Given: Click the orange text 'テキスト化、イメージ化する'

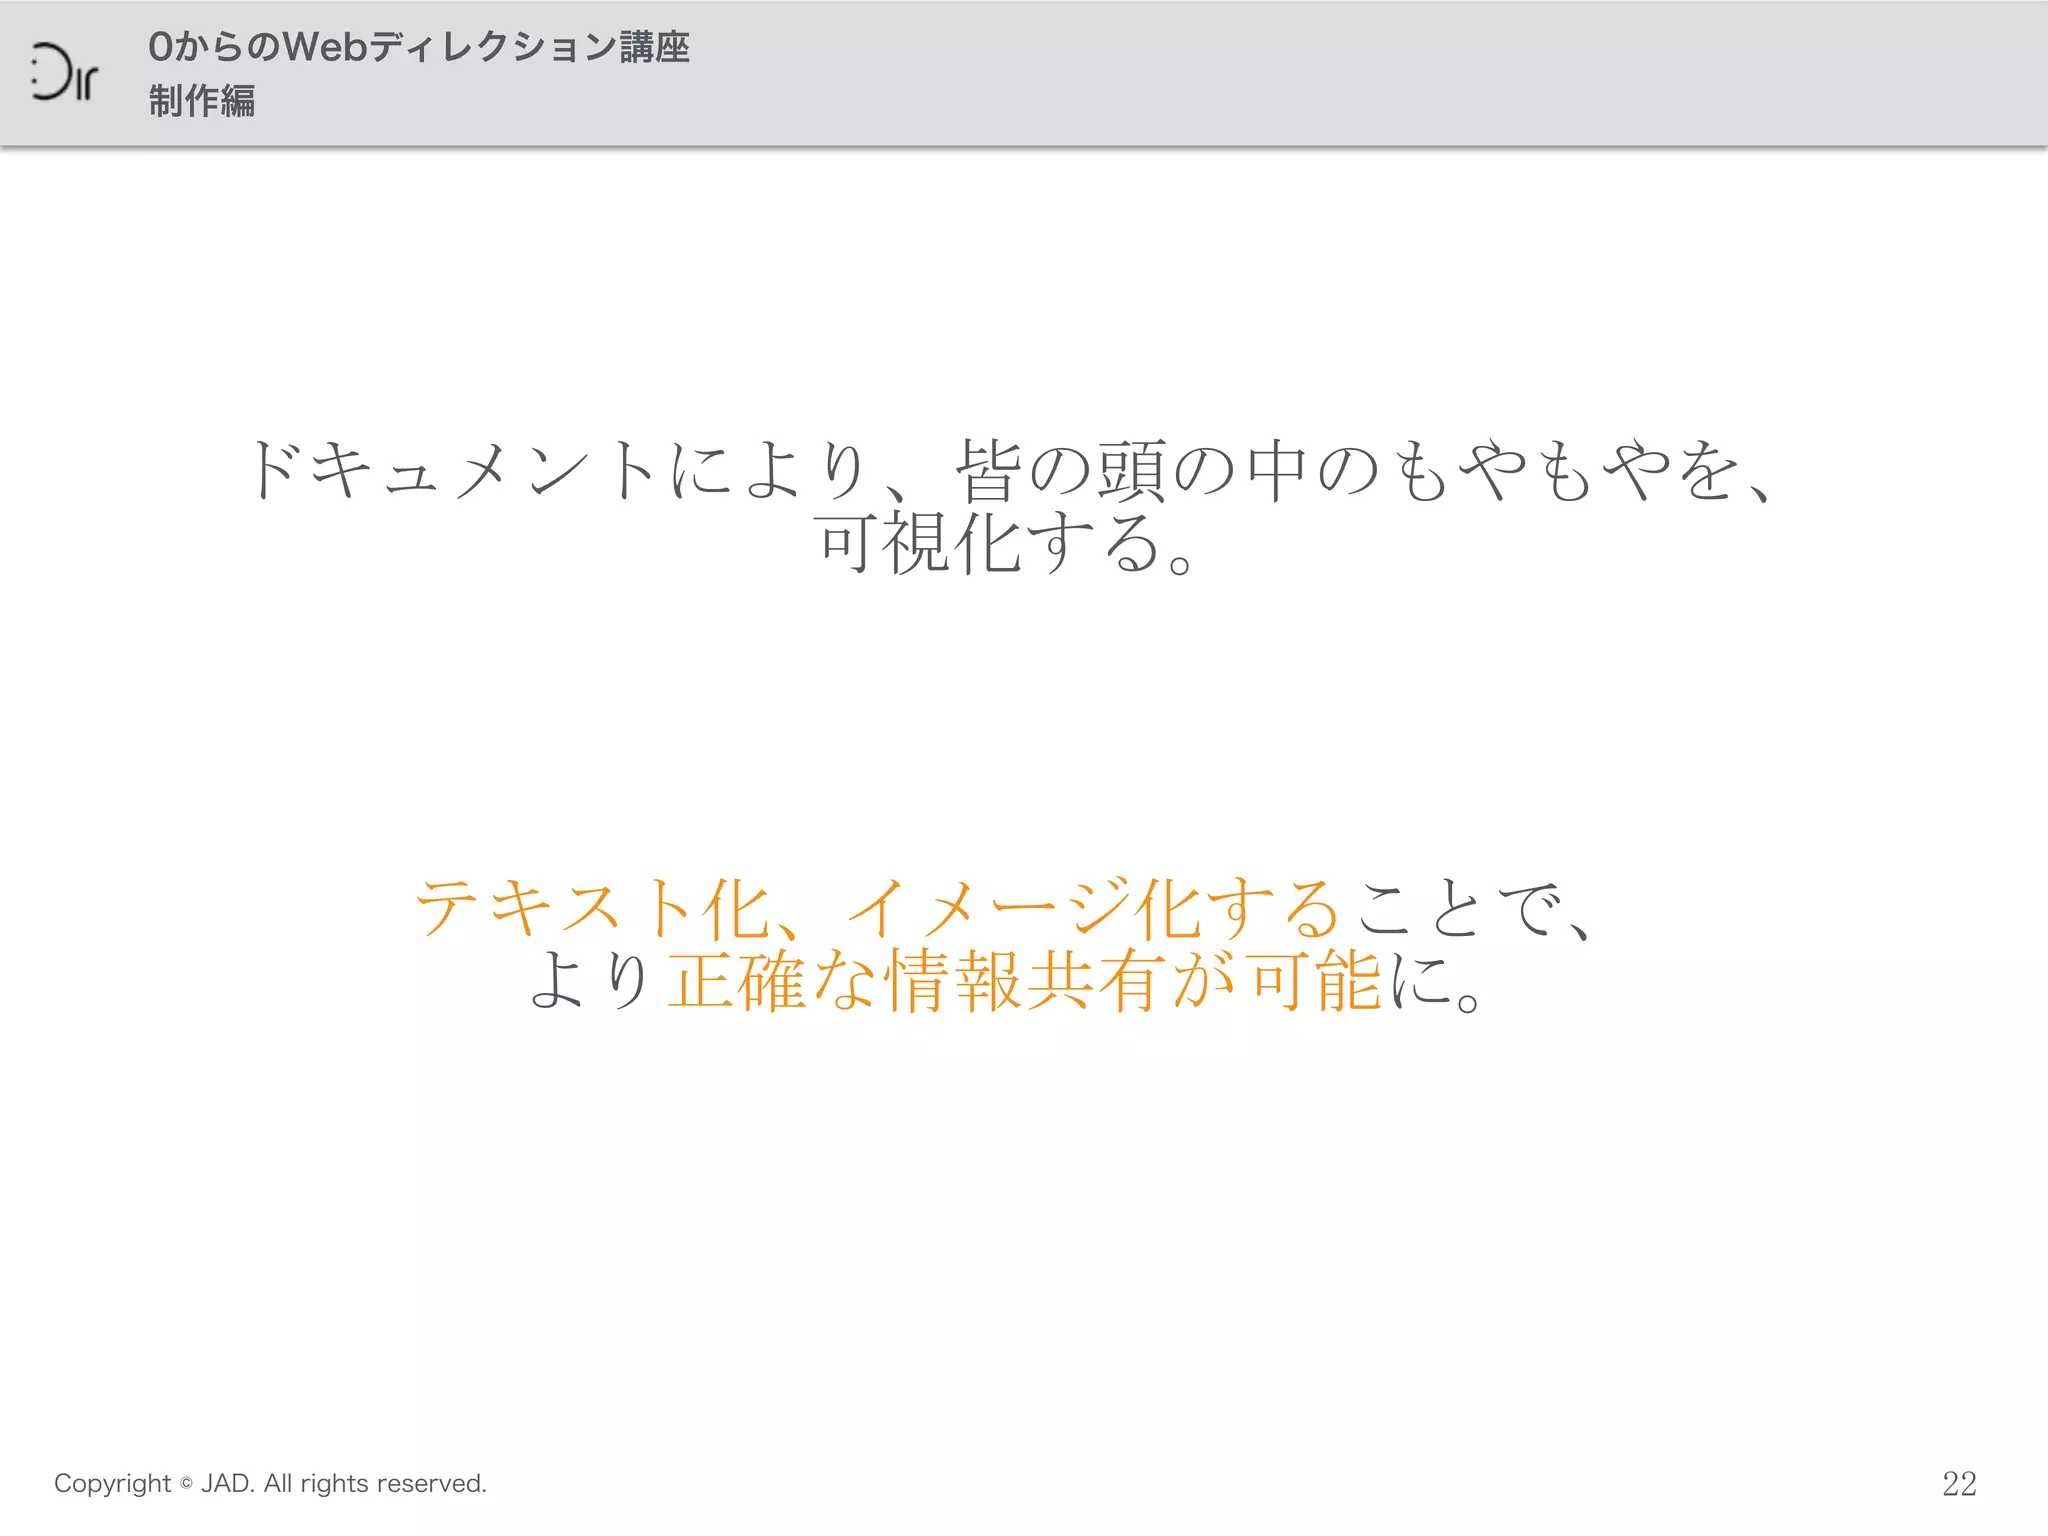Looking at the screenshot, I should click(878, 908).
